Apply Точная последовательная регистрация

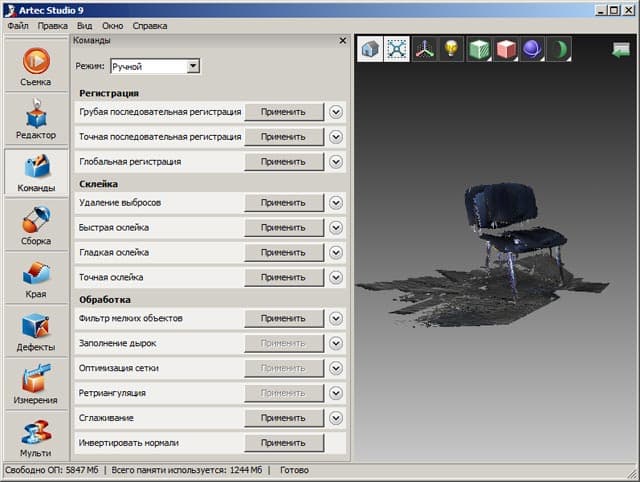(284, 137)
